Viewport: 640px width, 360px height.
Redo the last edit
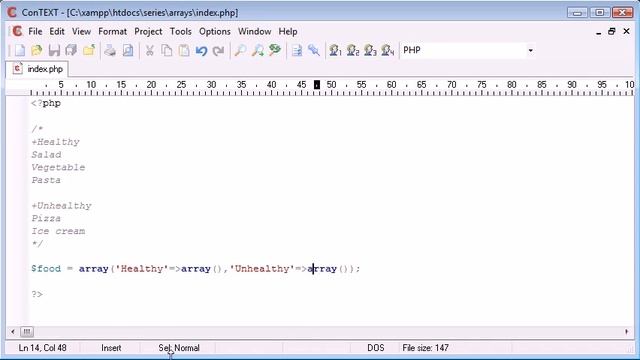tap(219, 51)
